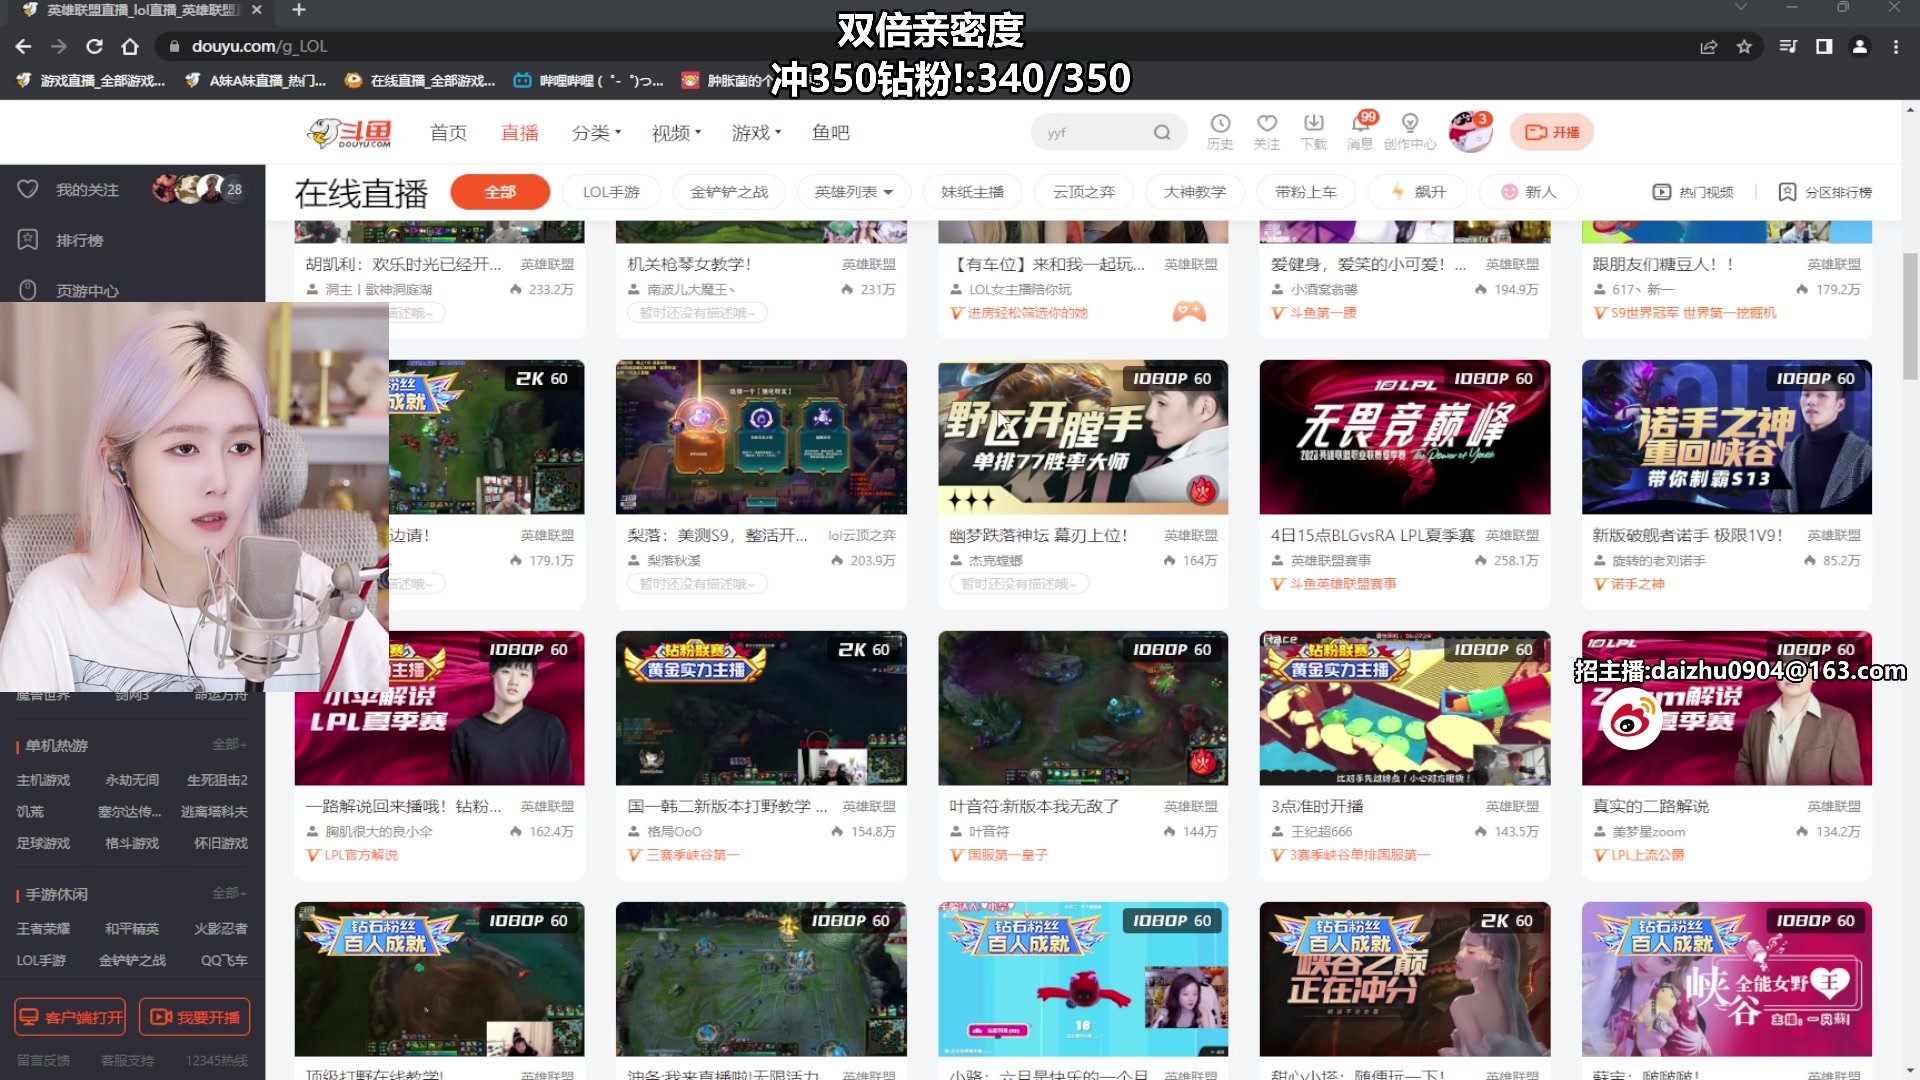Click Douyu logo in header
Image resolution: width=1920 pixels, height=1080 pixels.
click(x=350, y=132)
